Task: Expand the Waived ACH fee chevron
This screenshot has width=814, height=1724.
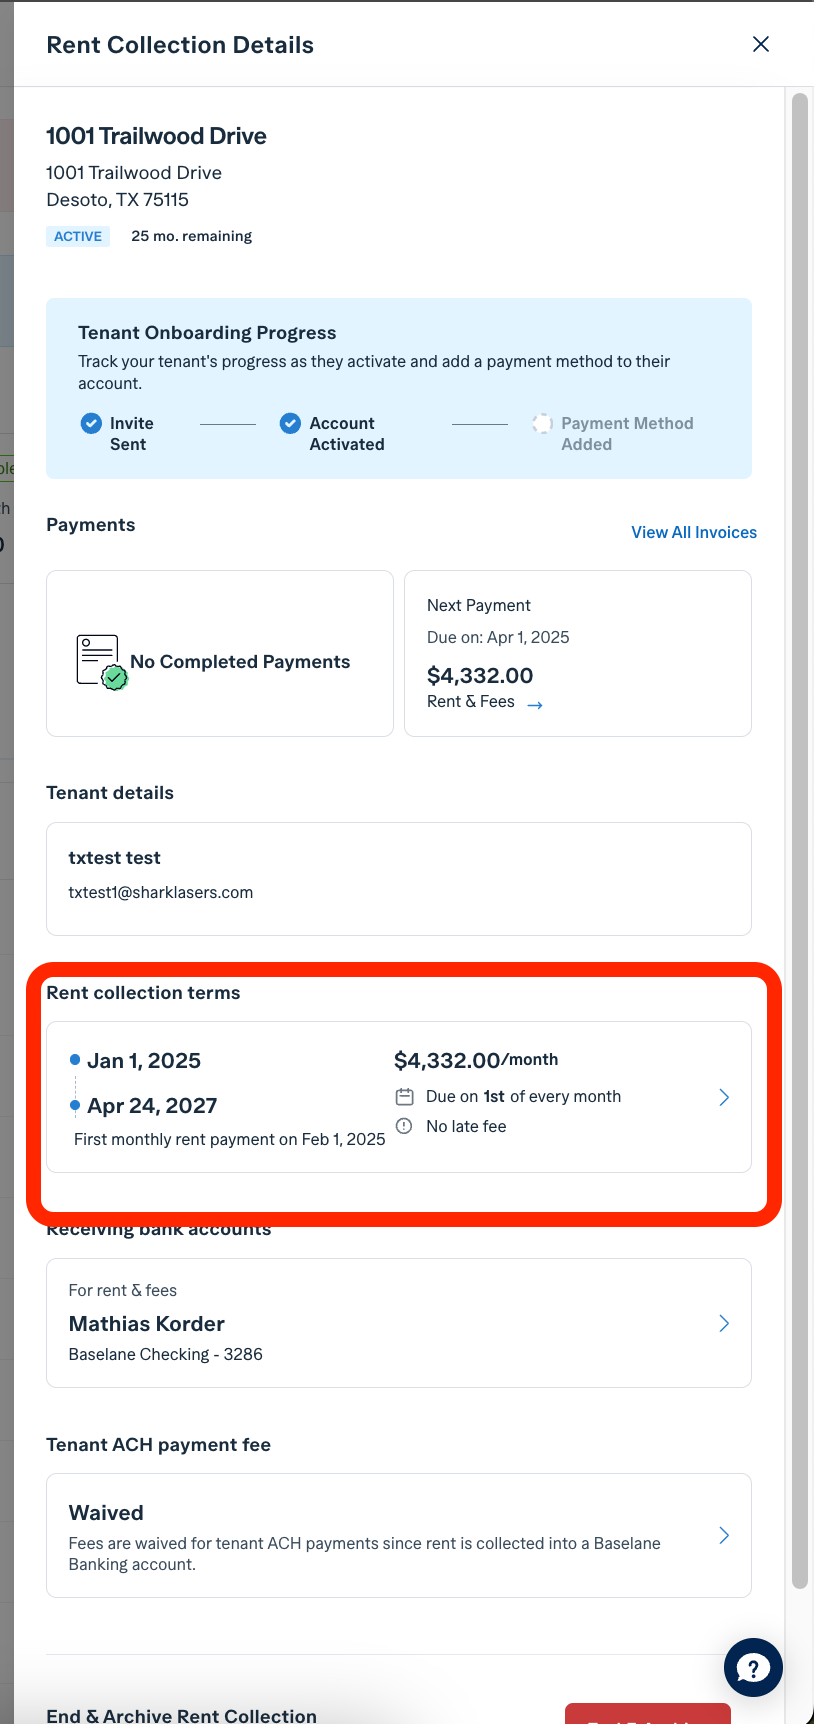Action: pos(724,1535)
